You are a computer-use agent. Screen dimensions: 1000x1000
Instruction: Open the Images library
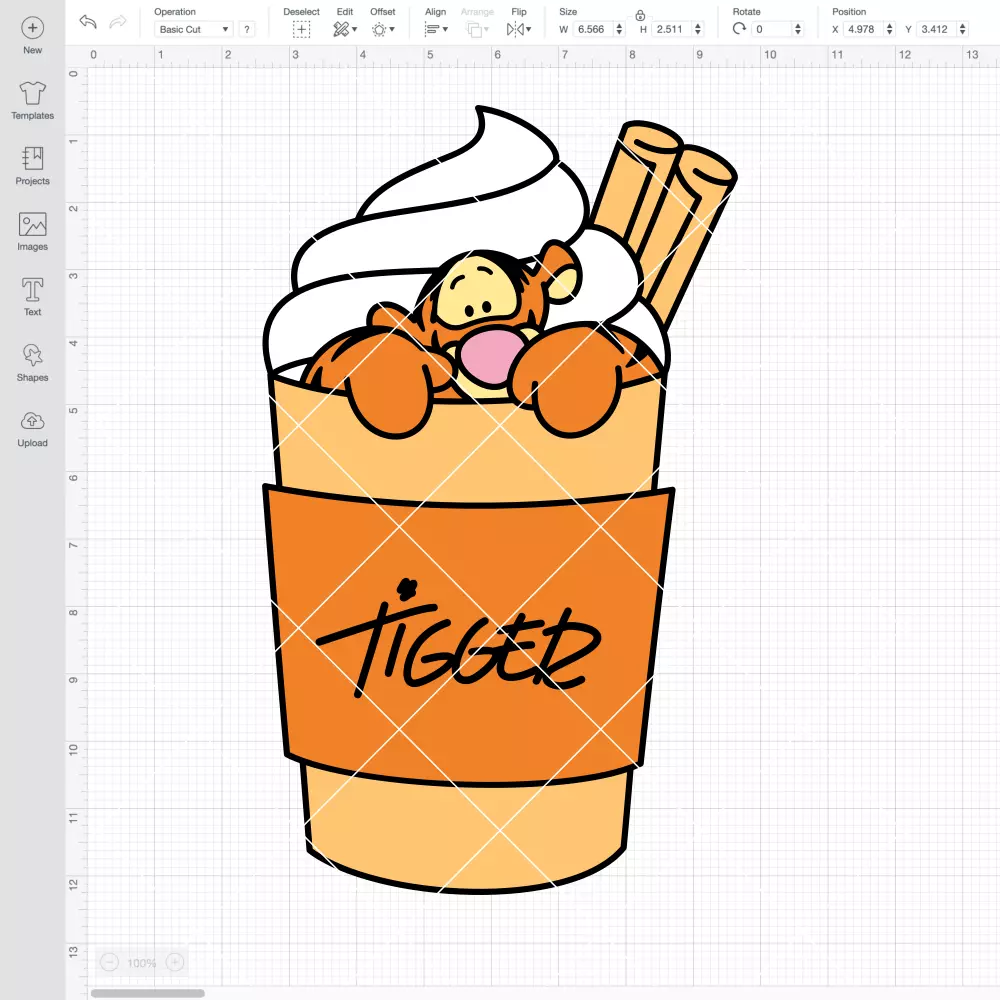pos(33,232)
